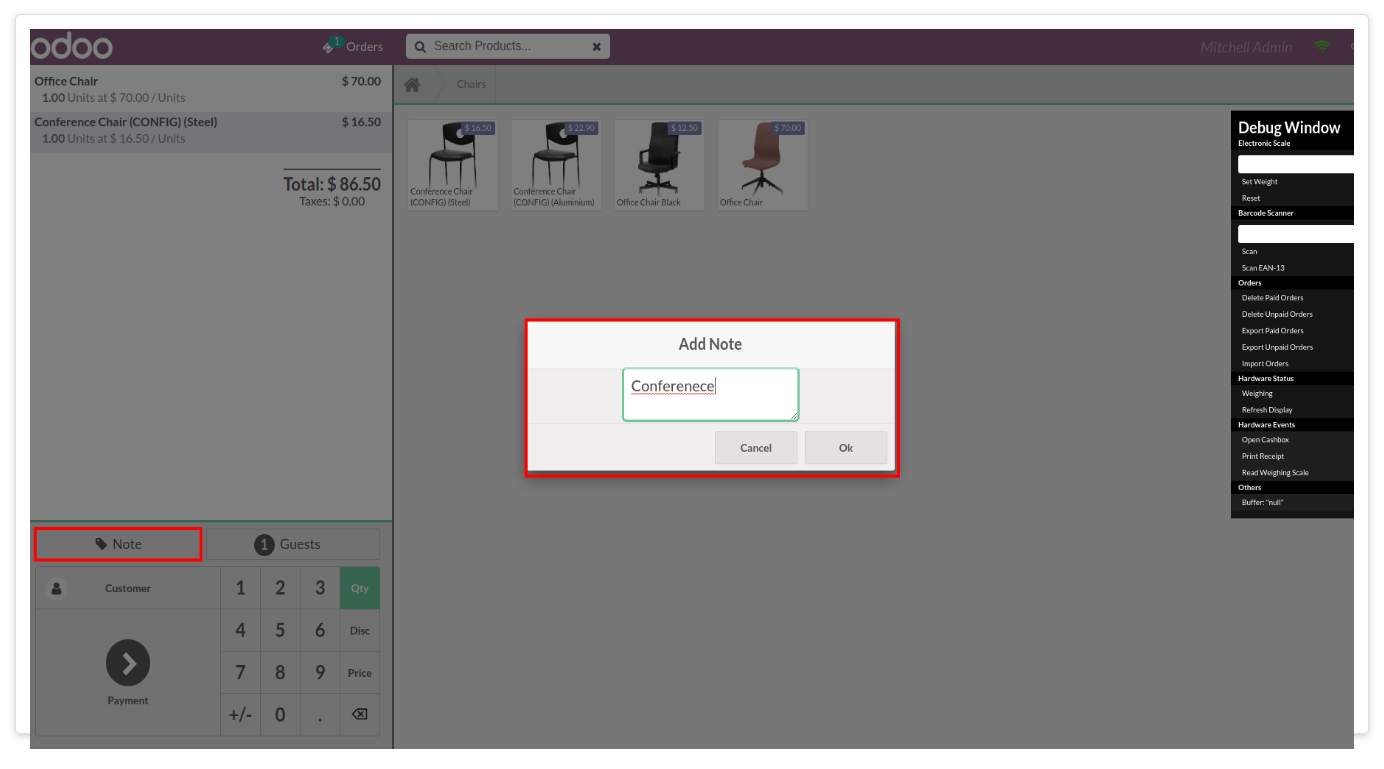
Task: Click Refresh Display debug option
Action: [x=1267, y=410]
